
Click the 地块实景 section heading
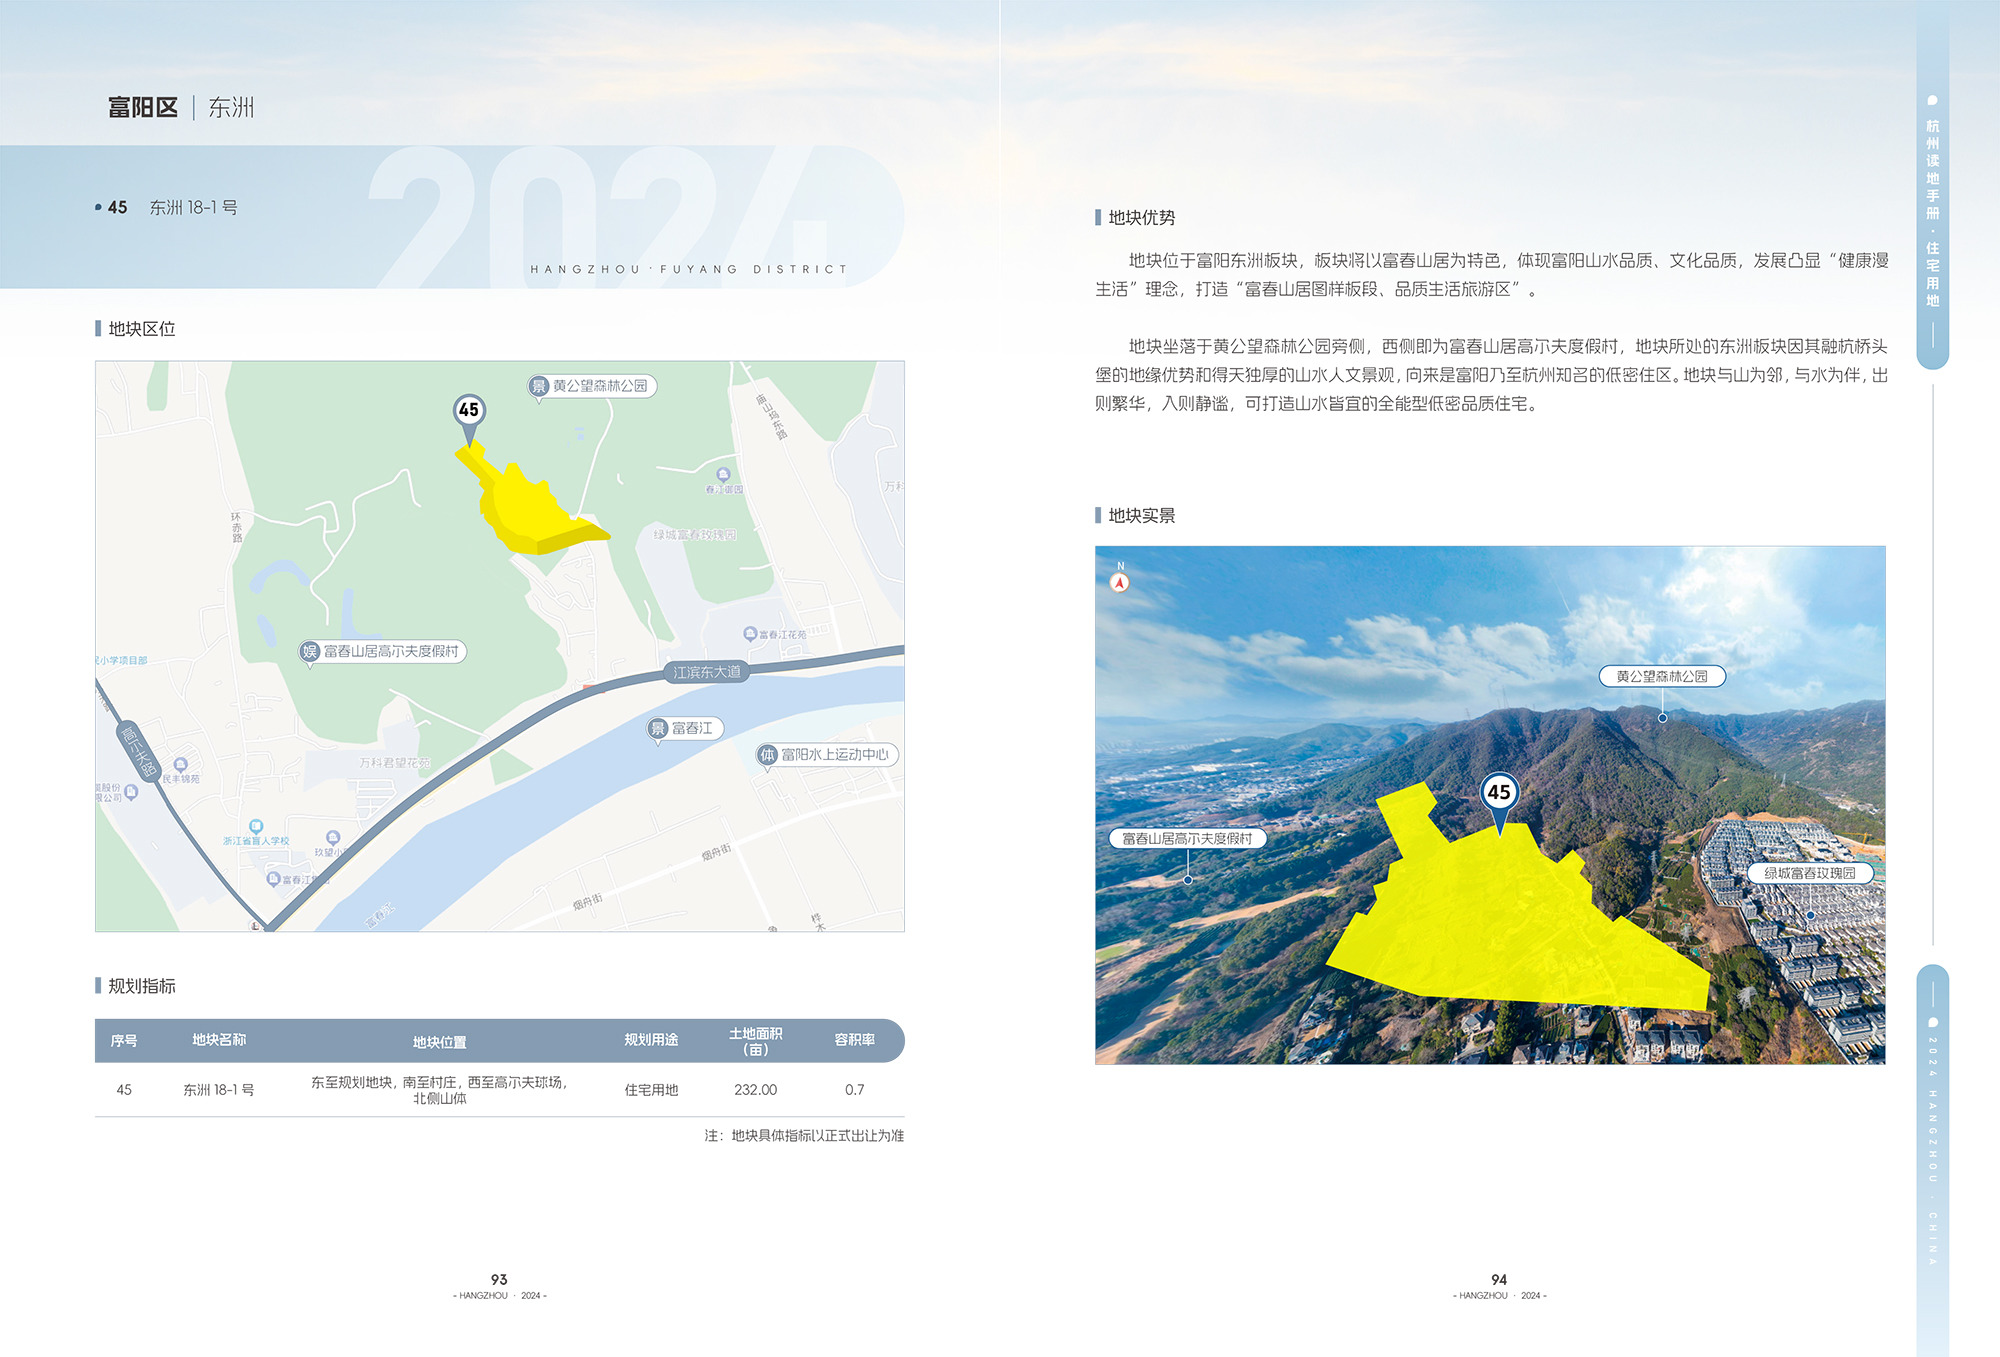click(1142, 516)
